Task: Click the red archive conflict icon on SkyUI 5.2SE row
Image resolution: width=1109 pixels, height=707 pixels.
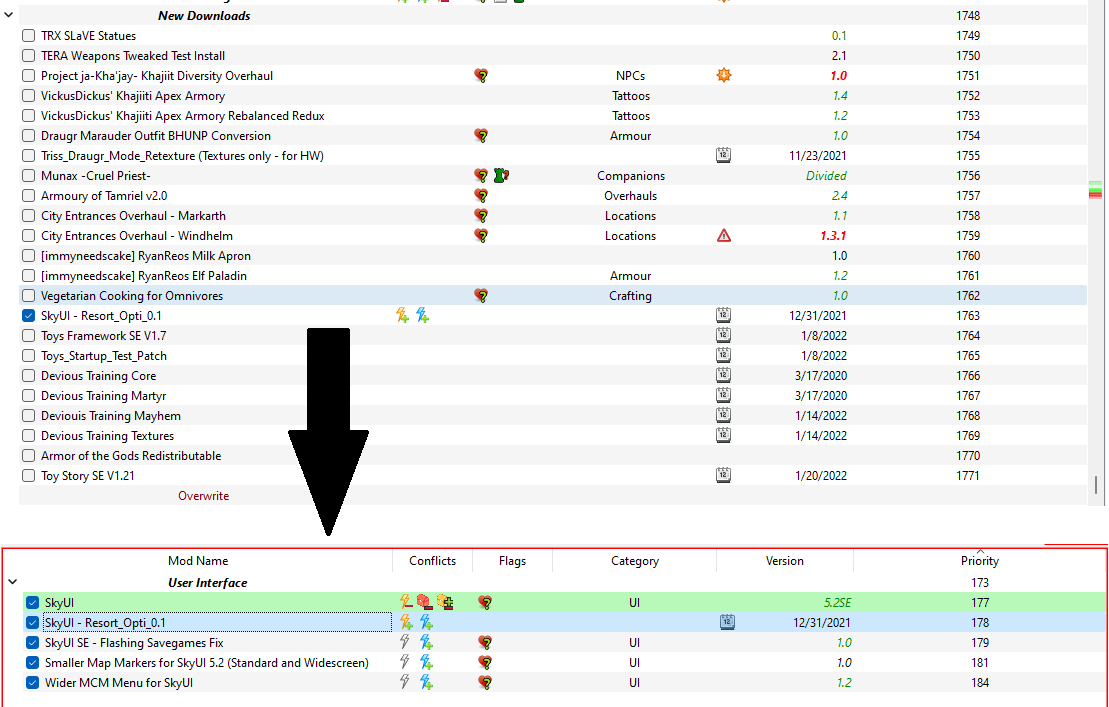Action: (x=424, y=602)
